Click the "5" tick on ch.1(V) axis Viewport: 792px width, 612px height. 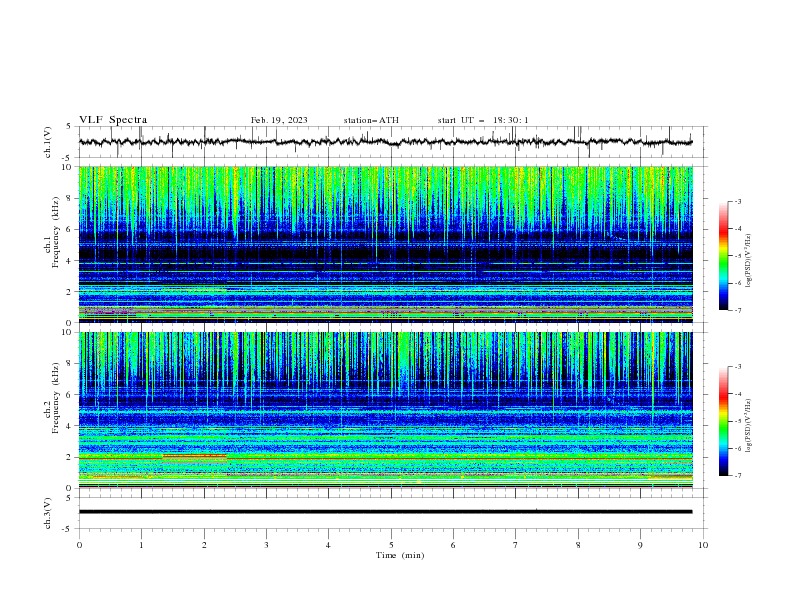pos(69,127)
